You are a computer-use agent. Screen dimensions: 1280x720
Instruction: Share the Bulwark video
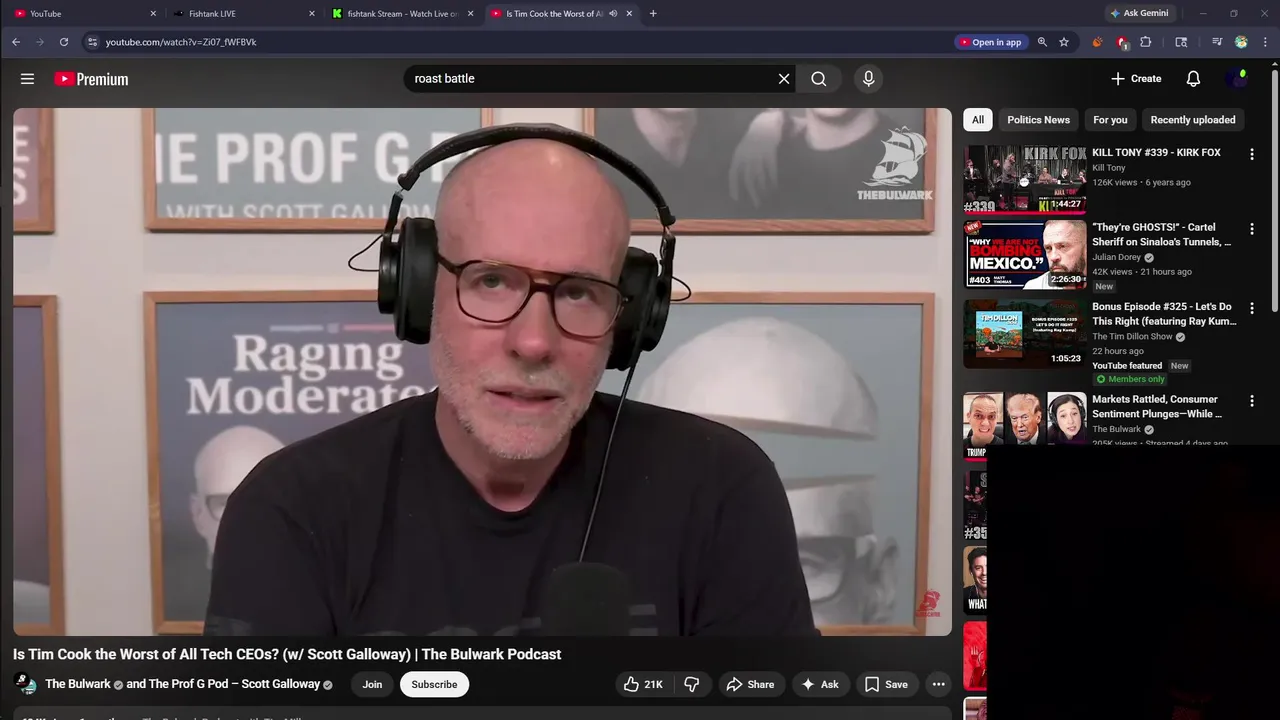(x=750, y=684)
